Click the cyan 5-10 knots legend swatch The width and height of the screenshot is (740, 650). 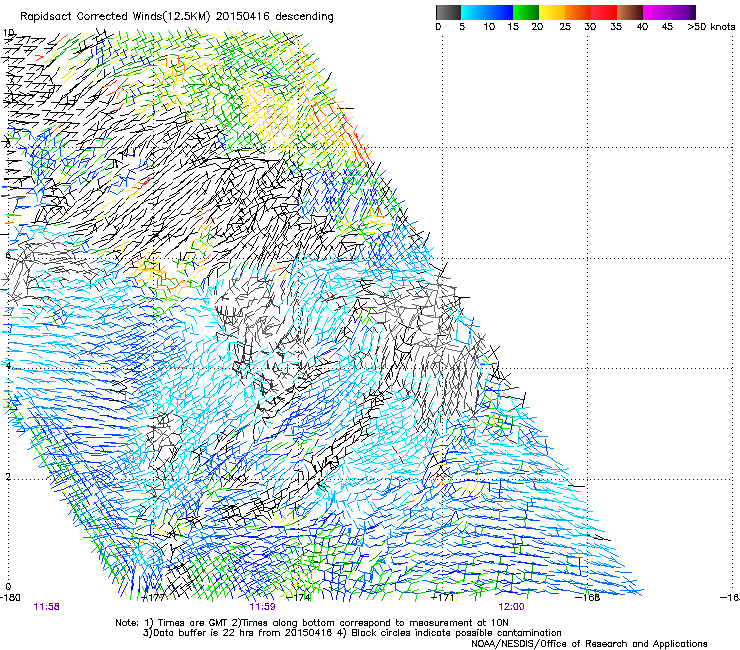pos(474,12)
